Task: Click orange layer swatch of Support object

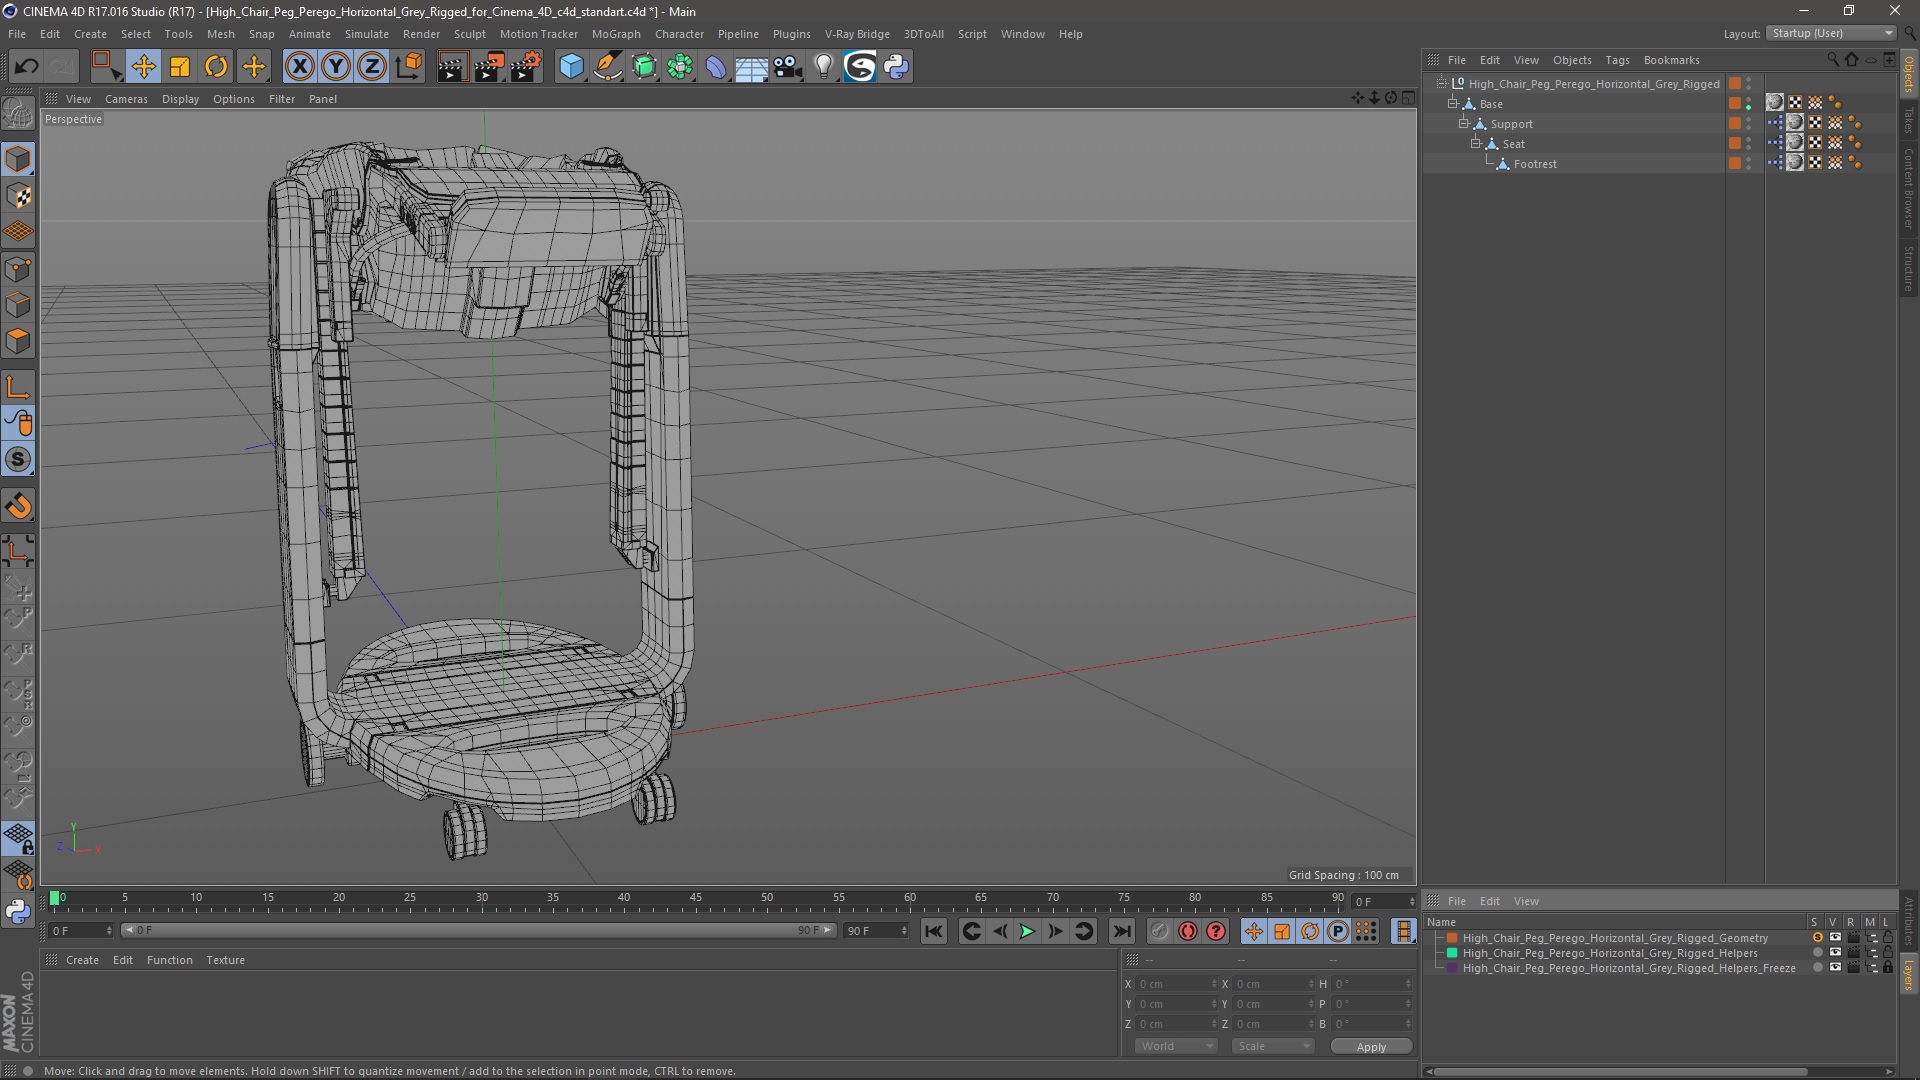Action: [x=1735, y=124]
